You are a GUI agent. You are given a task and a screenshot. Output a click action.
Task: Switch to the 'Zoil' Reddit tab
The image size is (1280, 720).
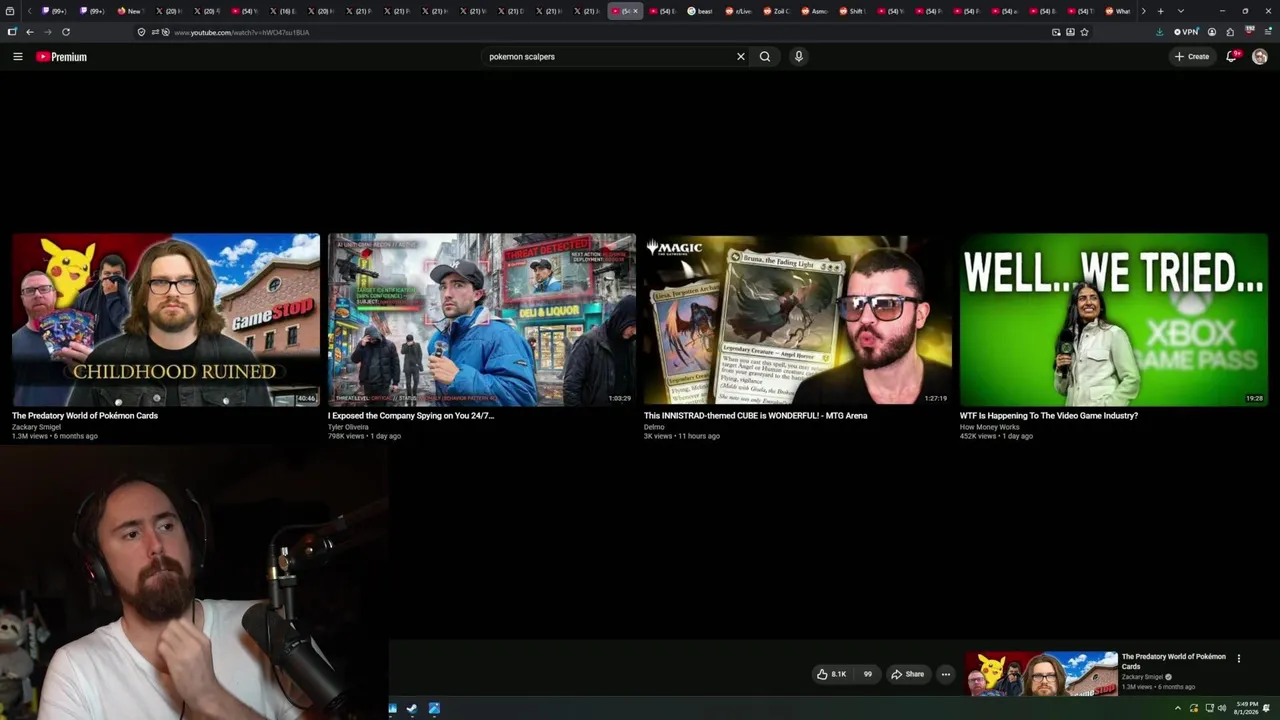[776, 11]
